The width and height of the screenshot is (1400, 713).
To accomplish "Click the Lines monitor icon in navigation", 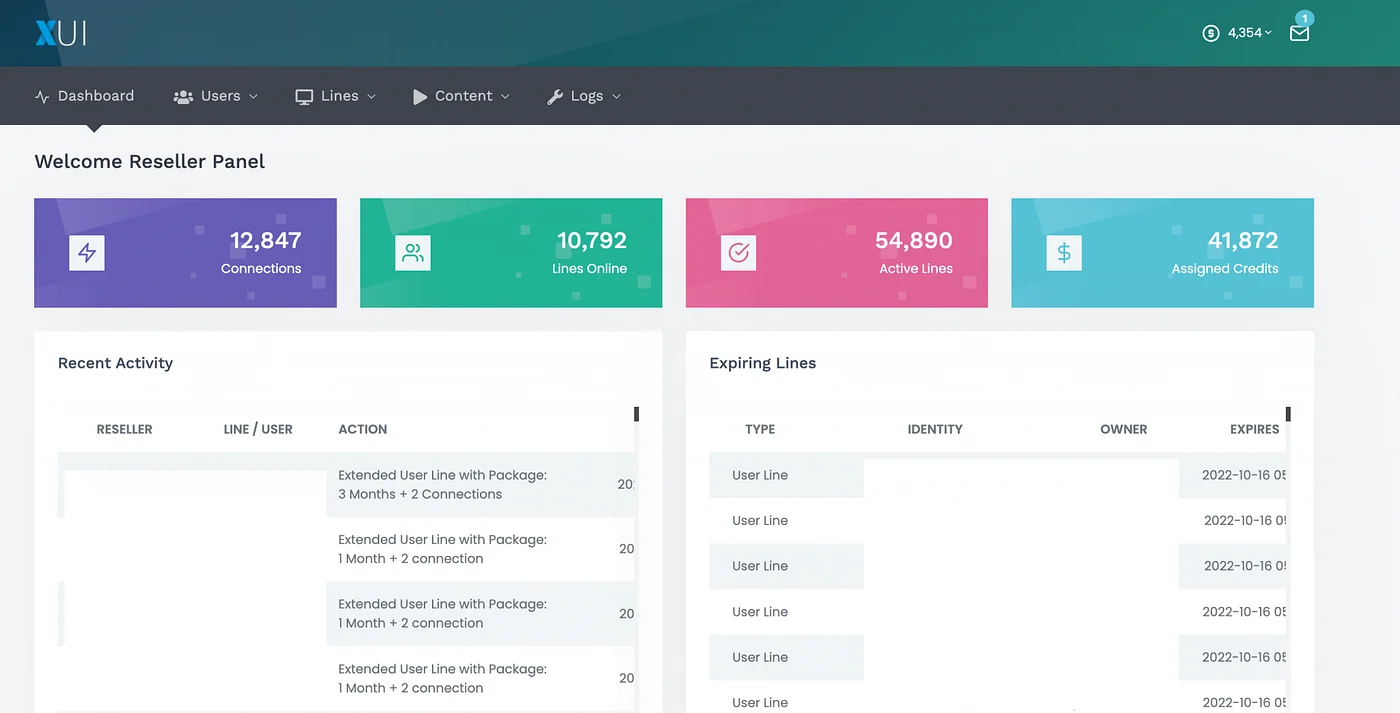I will [x=305, y=95].
